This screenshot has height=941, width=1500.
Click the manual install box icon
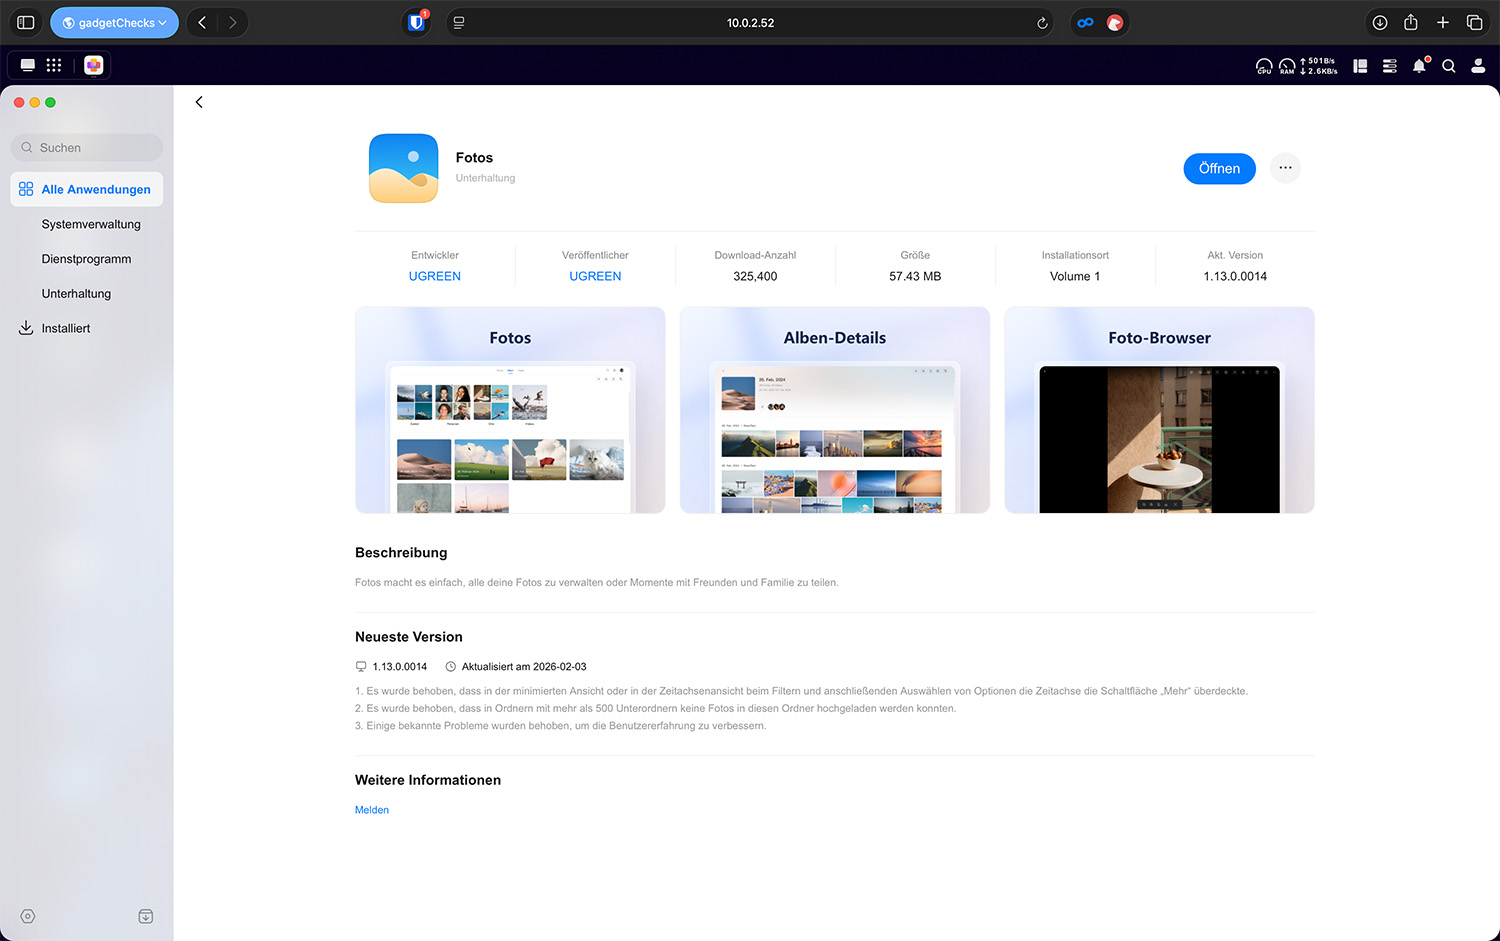(146, 916)
